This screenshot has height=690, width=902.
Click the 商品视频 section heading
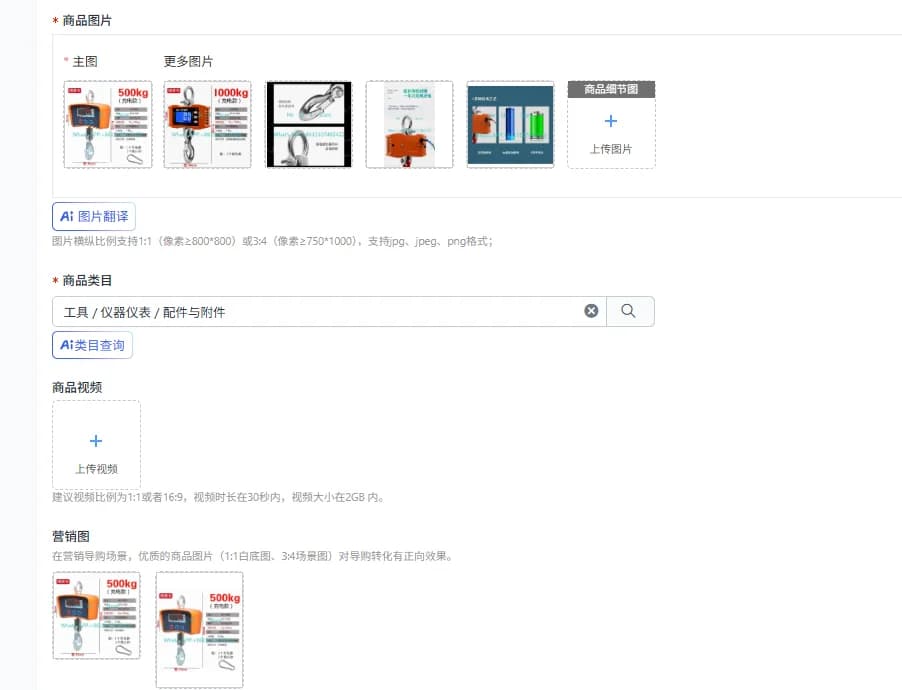coord(77,387)
